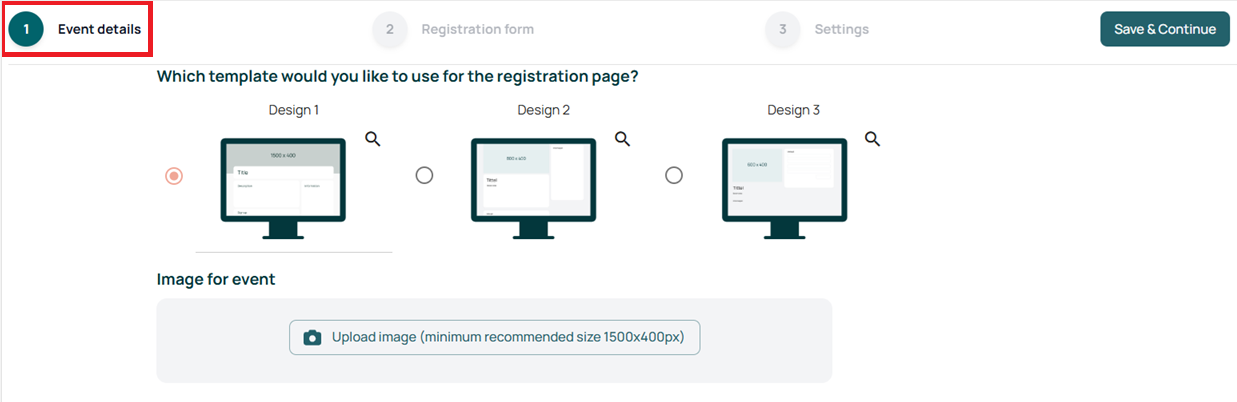Go to the Registration form step
The image size is (1237, 402).
click(477, 30)
